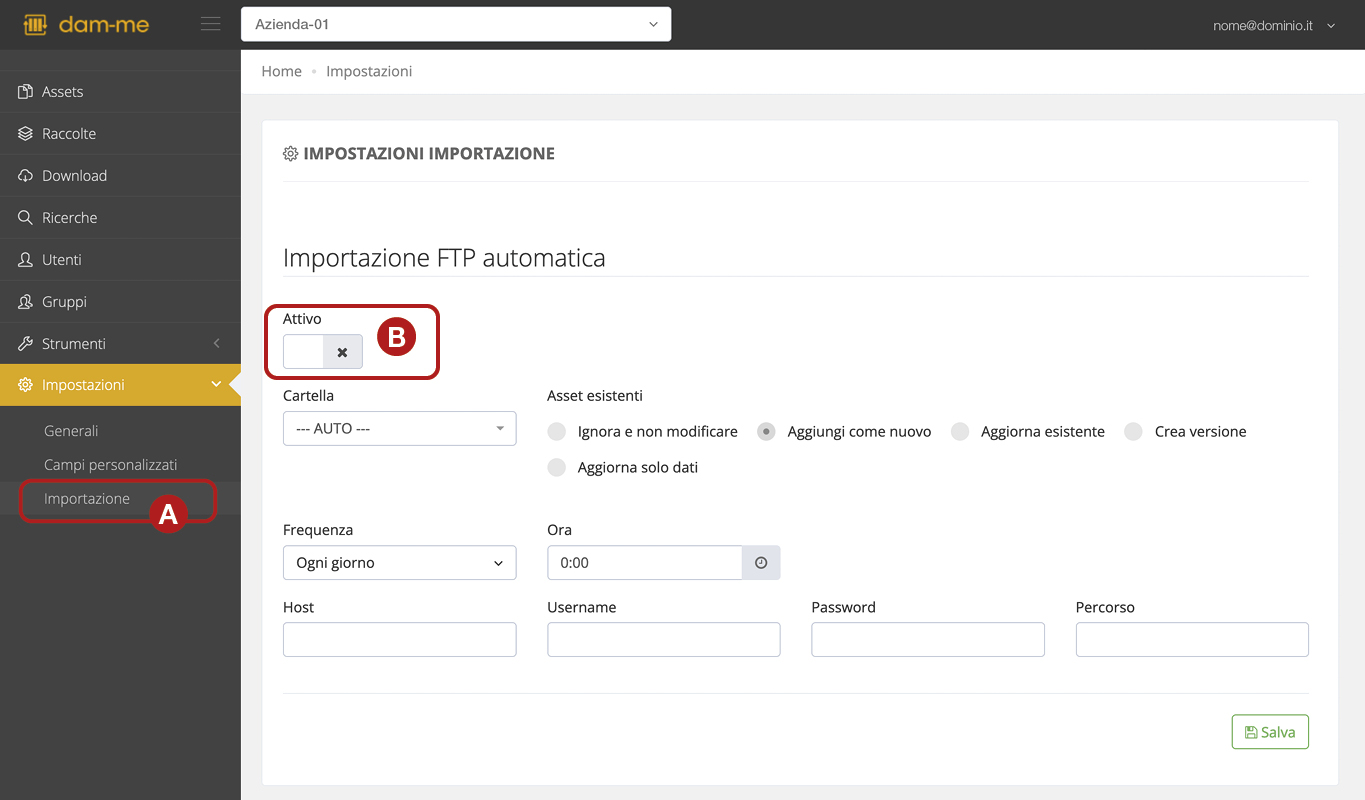This screenshot has width=1365, height=800.
Task: Click the Utenti user icon
Action: click(26, 260)
